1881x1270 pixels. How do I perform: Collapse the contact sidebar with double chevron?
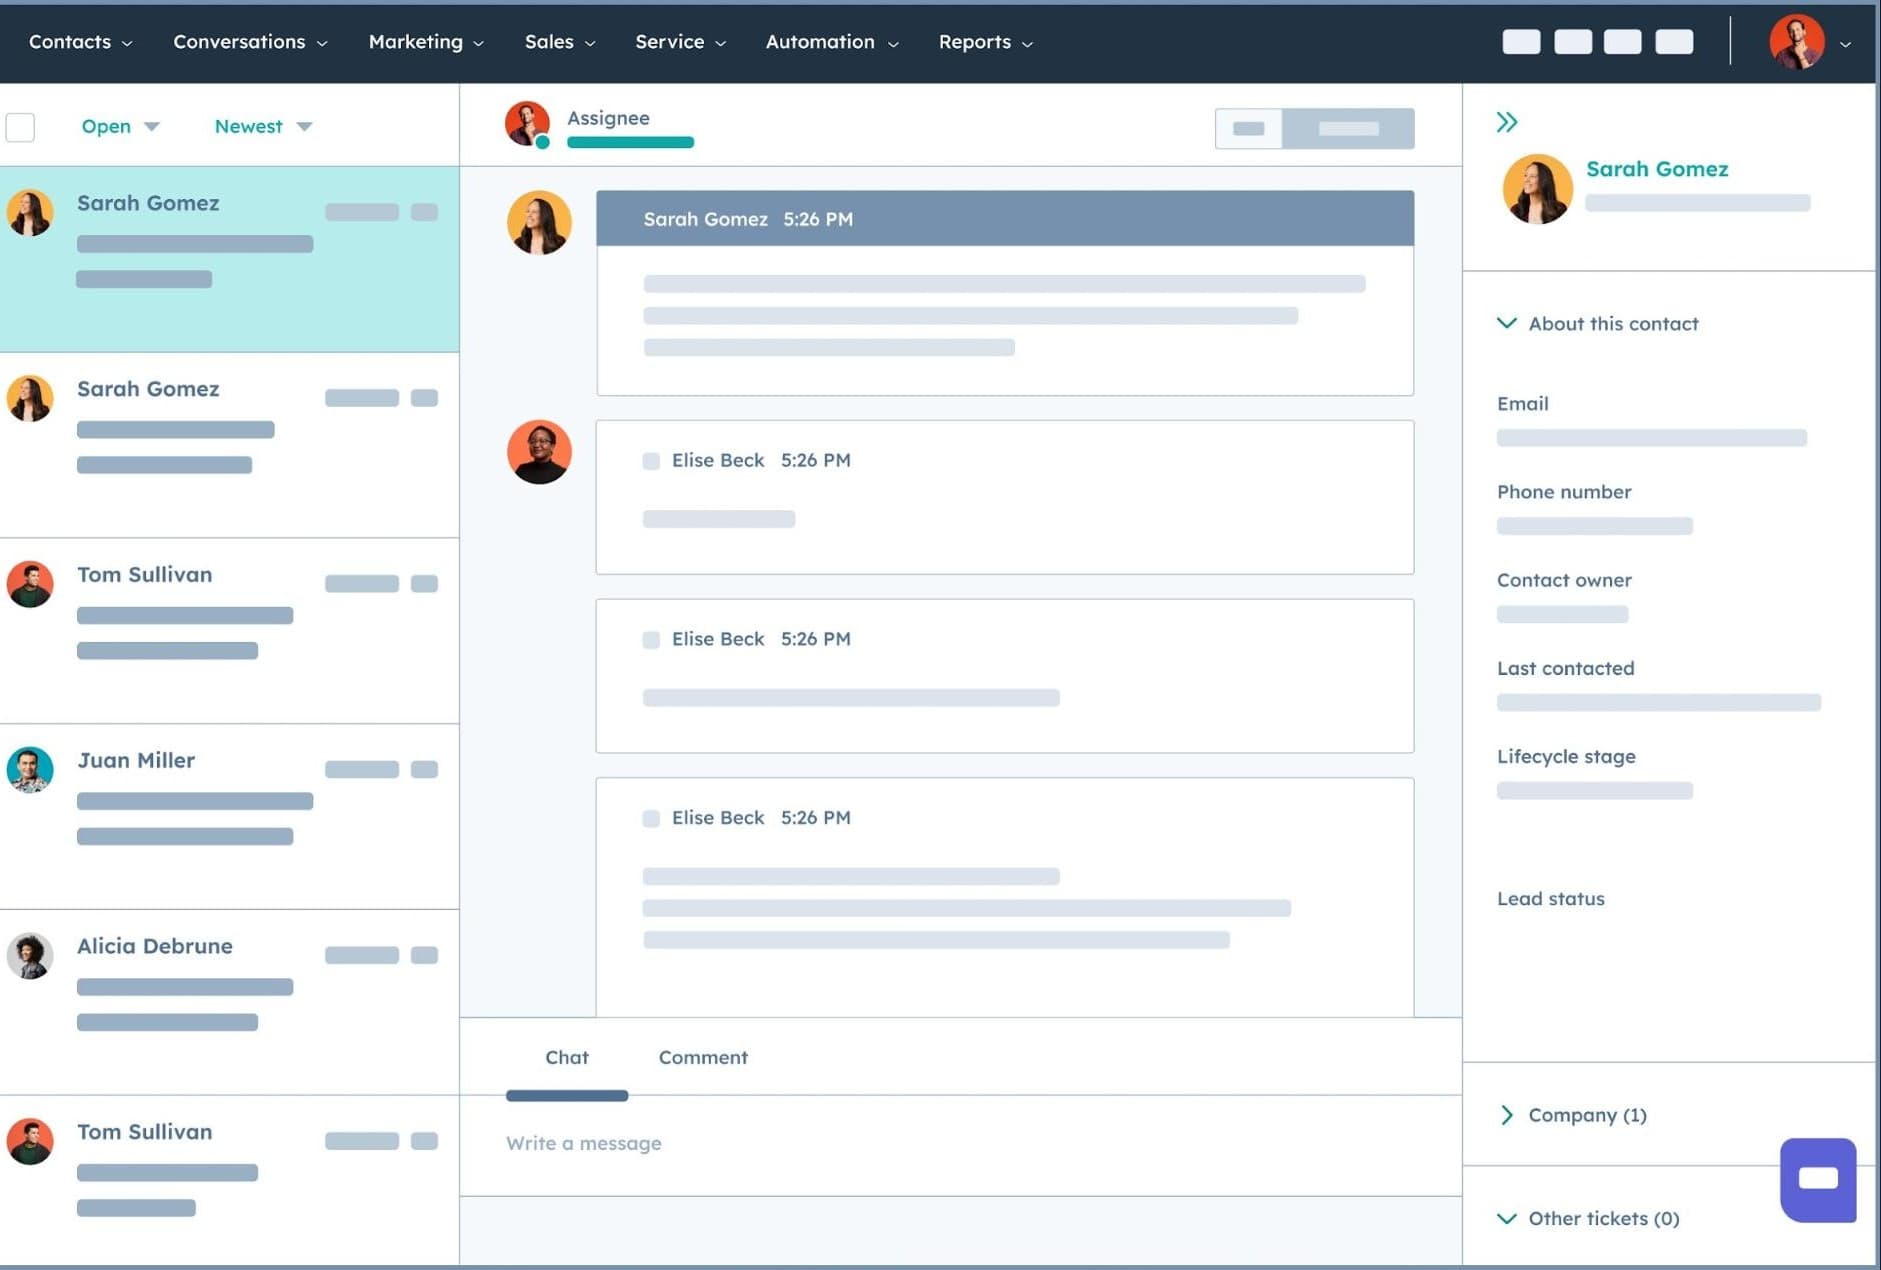[1507, 122]
